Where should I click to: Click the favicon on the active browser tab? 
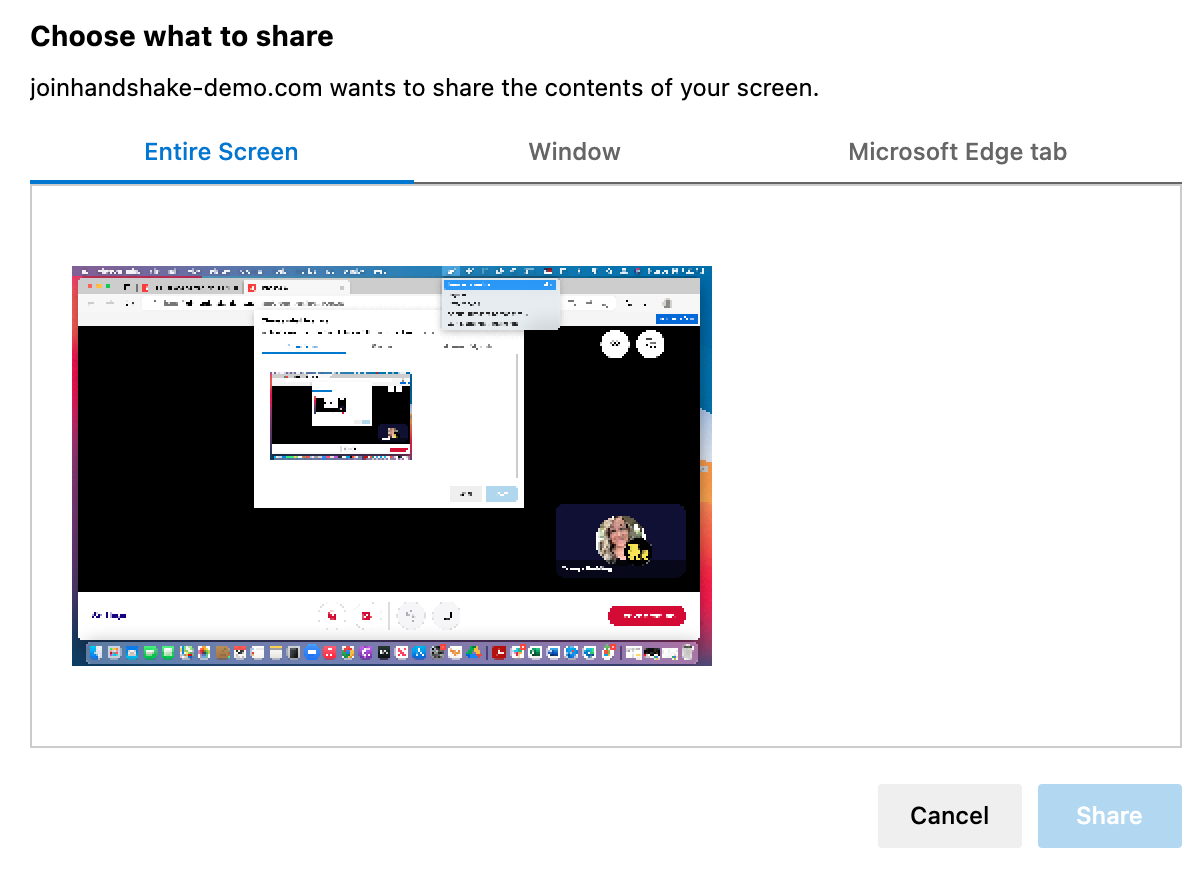click(252, 287)
